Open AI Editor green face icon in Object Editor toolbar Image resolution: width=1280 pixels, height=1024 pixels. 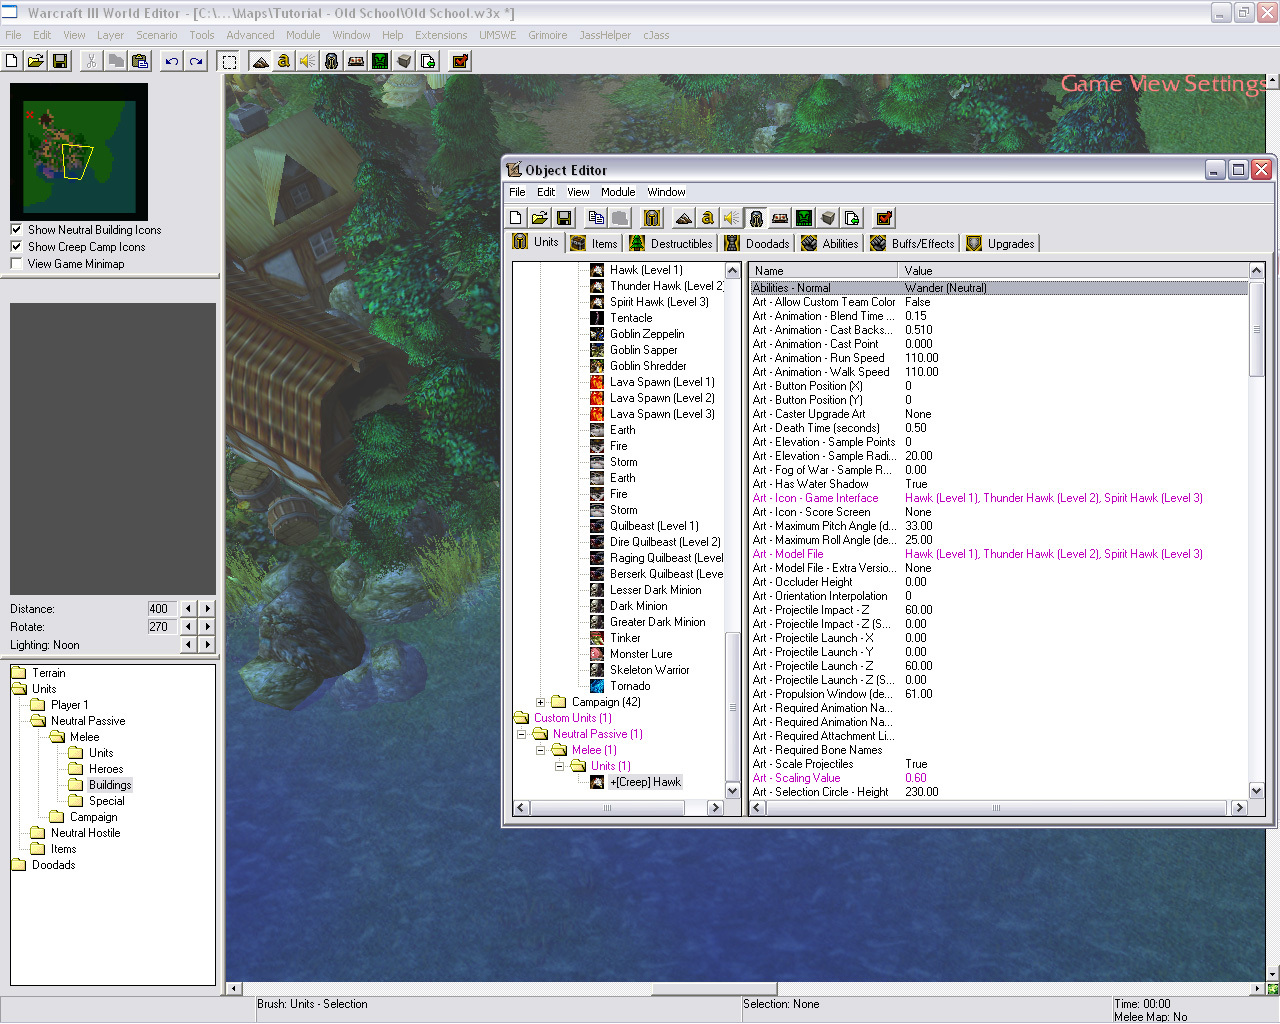coord(804,218)
